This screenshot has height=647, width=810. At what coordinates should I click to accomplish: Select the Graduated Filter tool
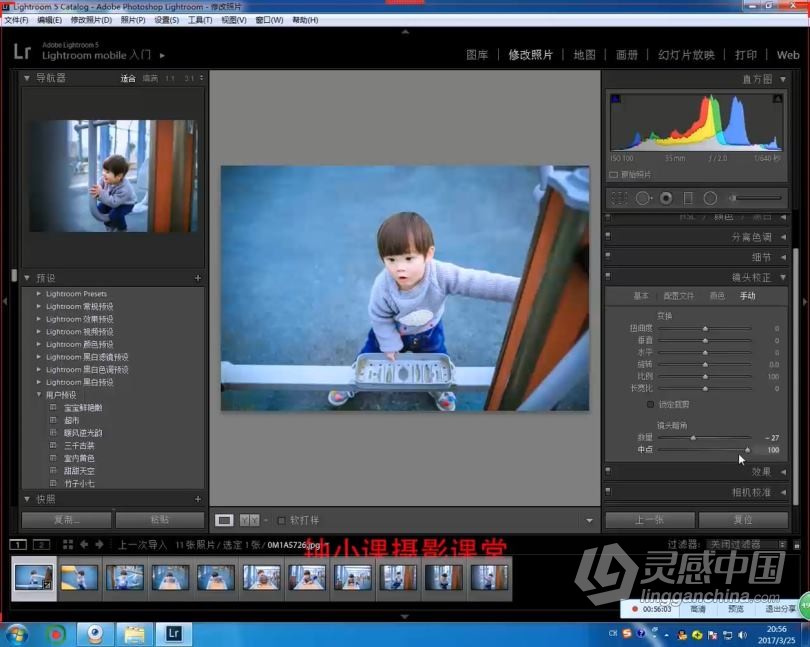click(688, 198)
